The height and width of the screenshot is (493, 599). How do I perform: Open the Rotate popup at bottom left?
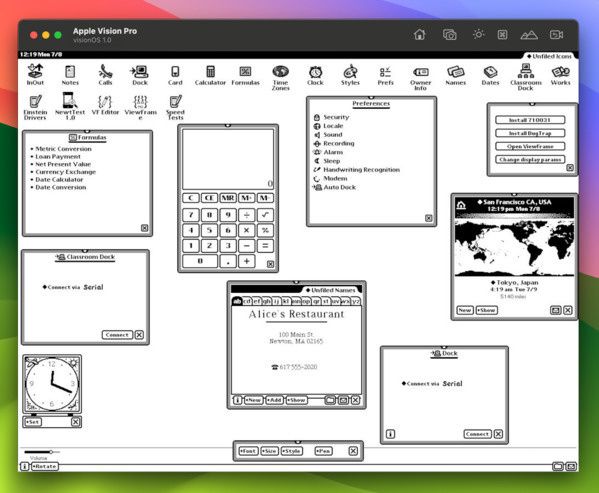[45, 466]
